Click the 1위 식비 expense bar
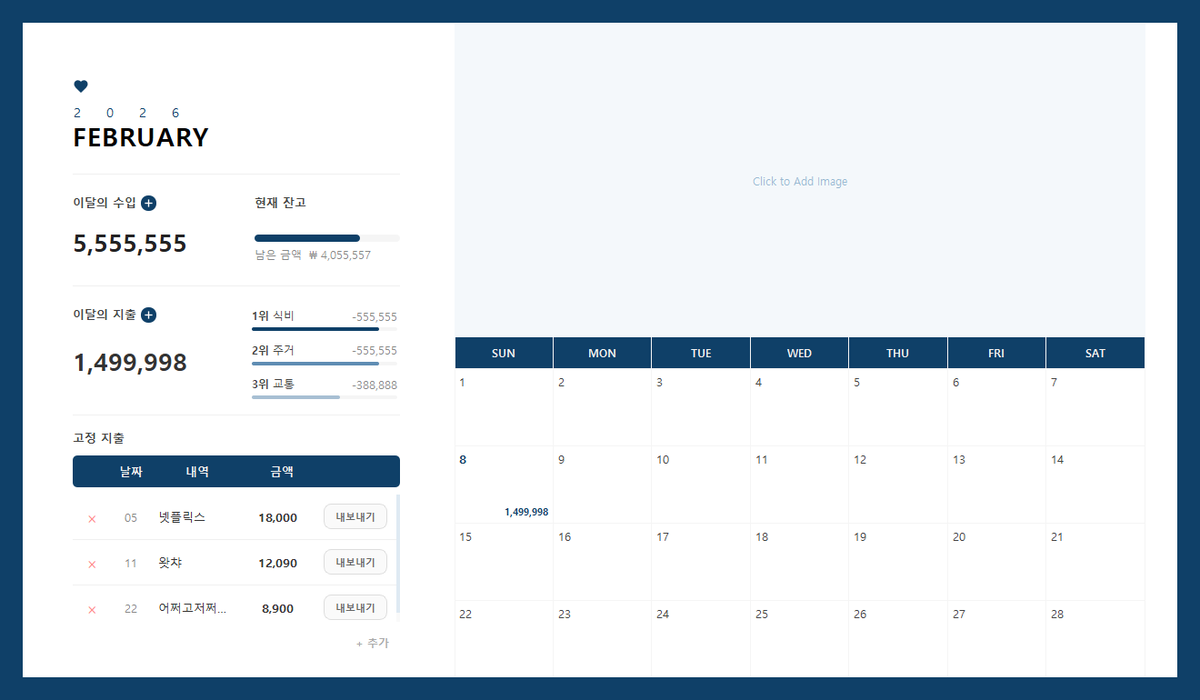 (324, 329)
